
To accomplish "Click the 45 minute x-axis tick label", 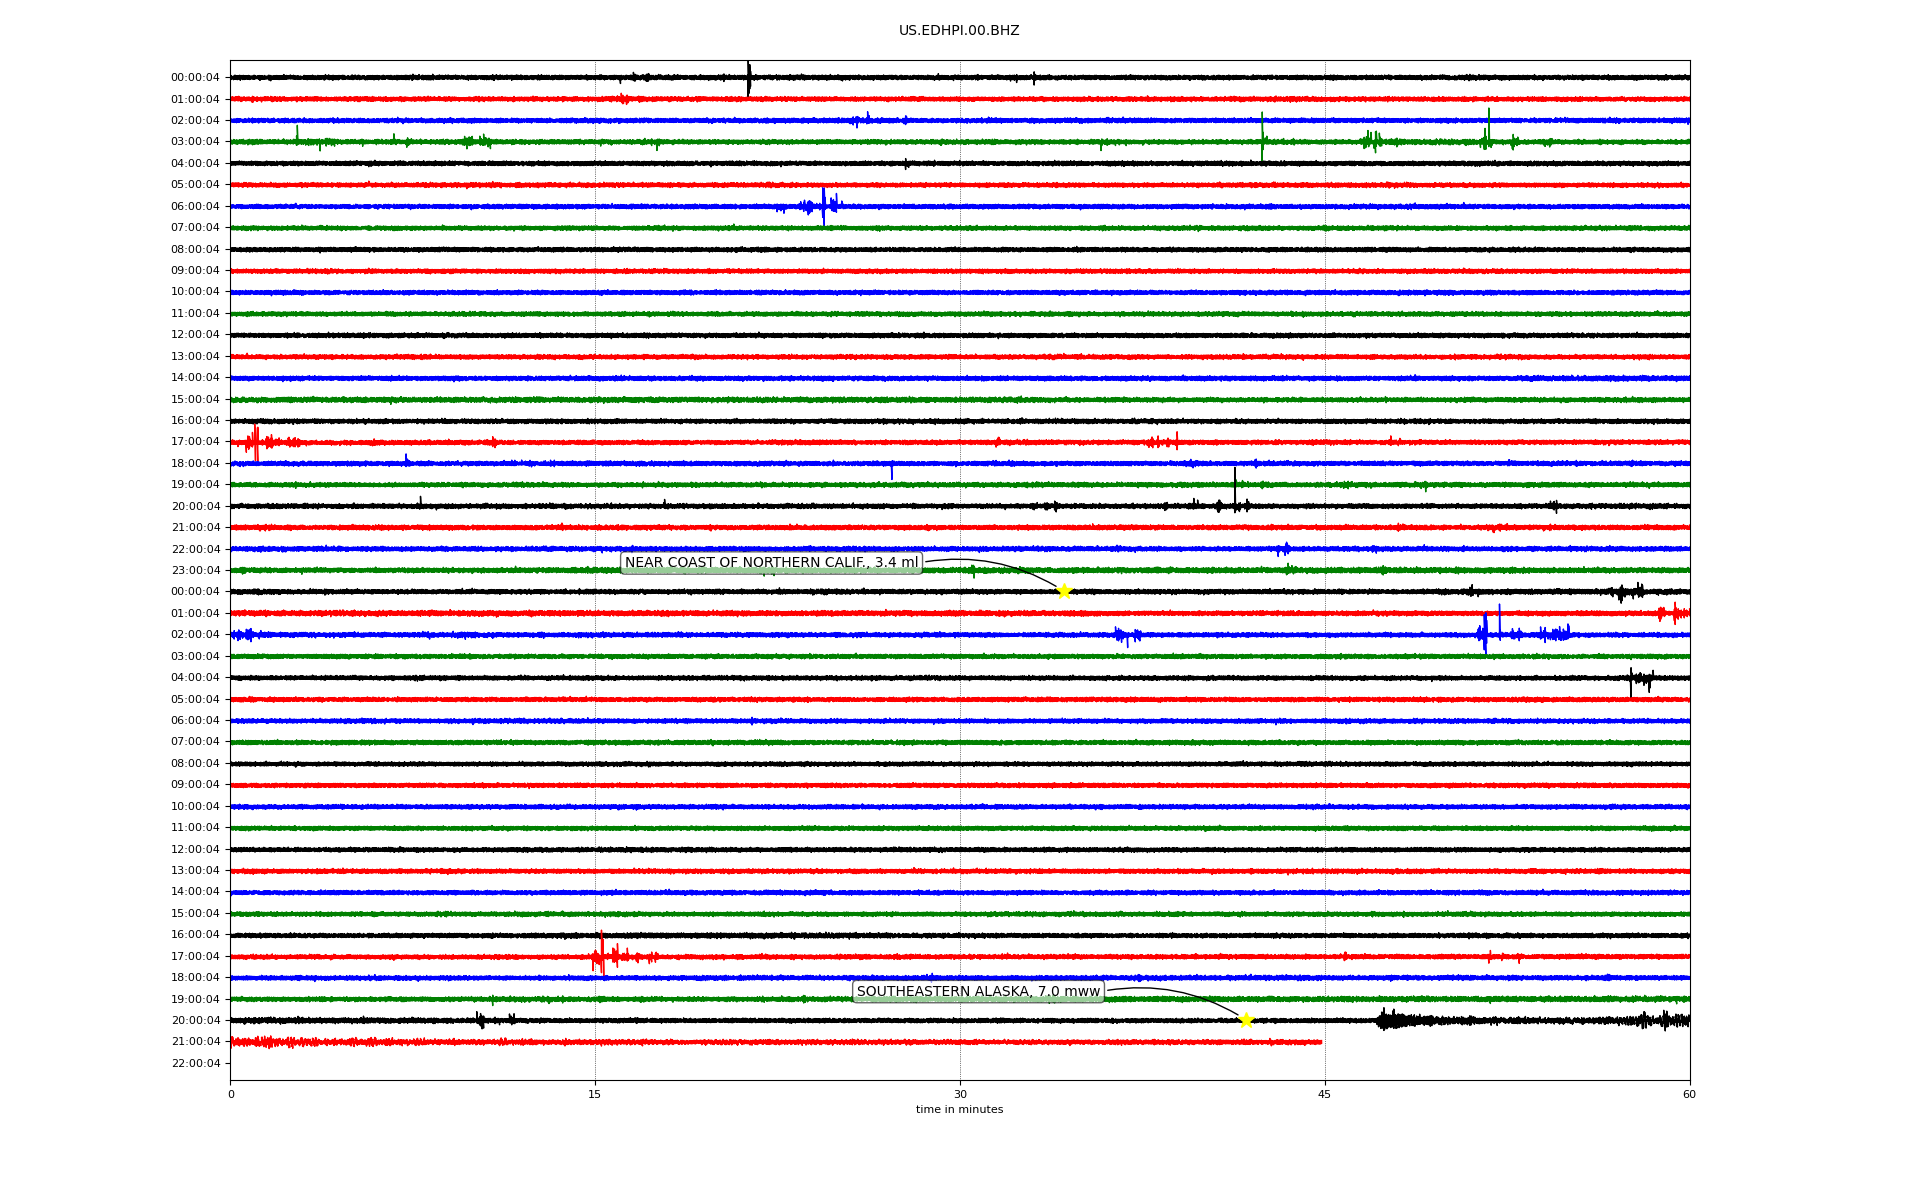I will [x=1325, y=1094].
